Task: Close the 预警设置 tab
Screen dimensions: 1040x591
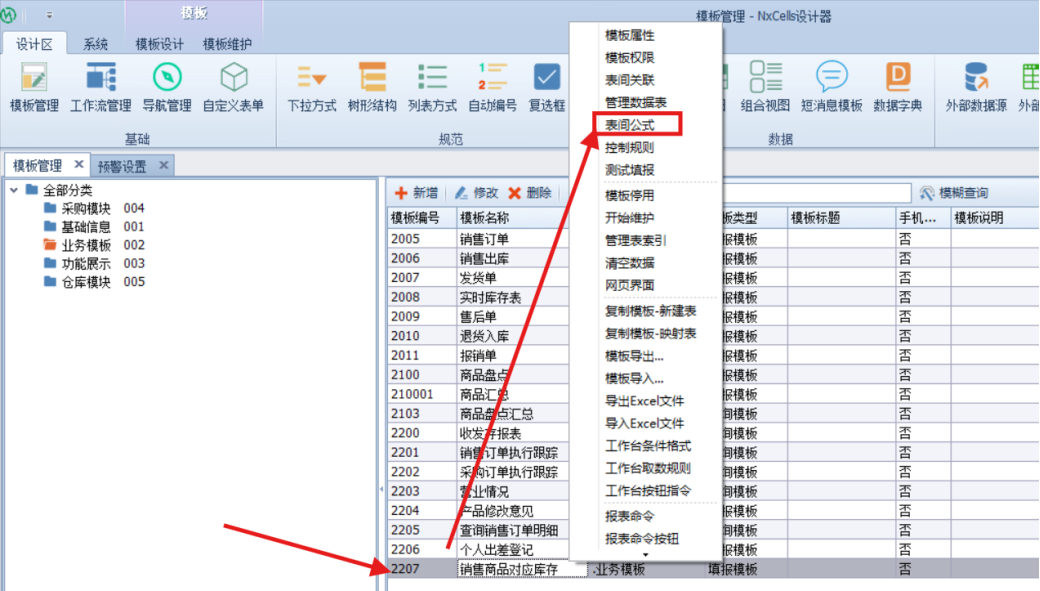Action: pos(164,165)
